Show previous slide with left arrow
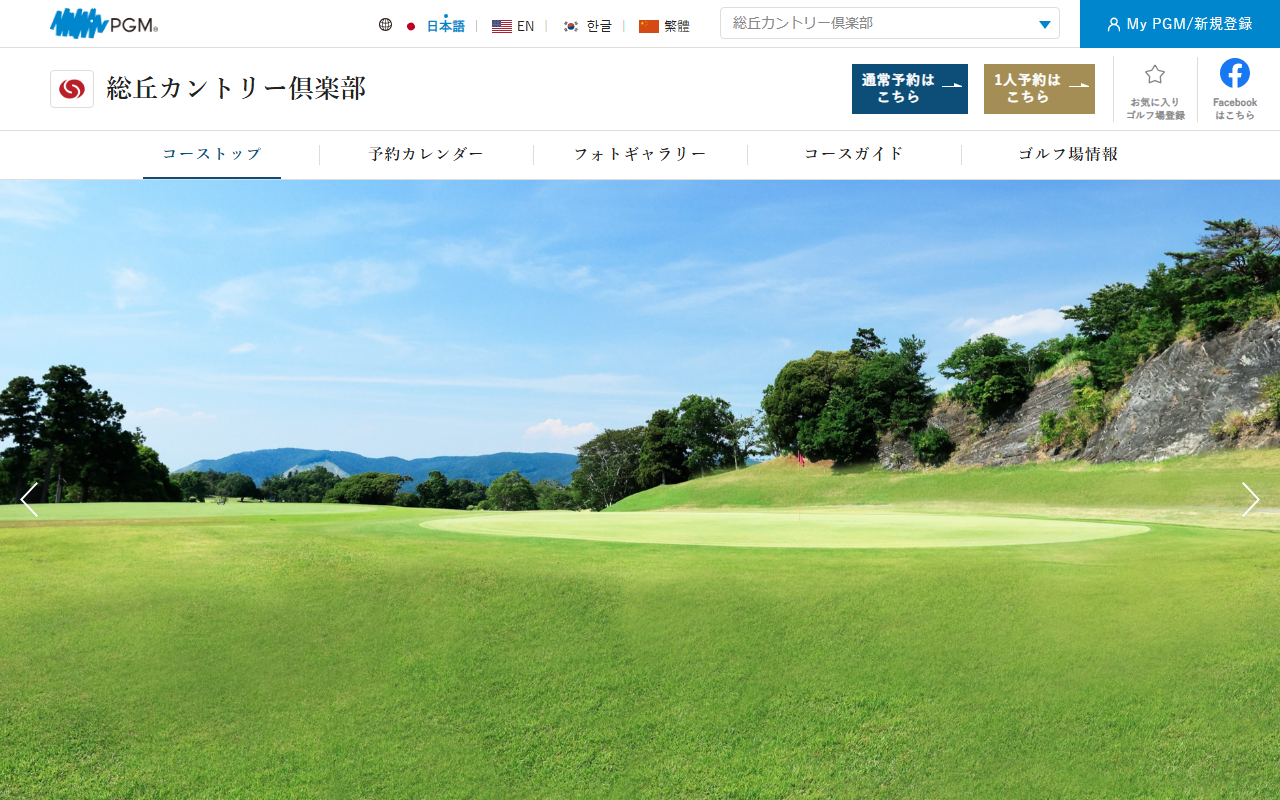Viewport: 1280px width, 800px height. pos(29,500)
